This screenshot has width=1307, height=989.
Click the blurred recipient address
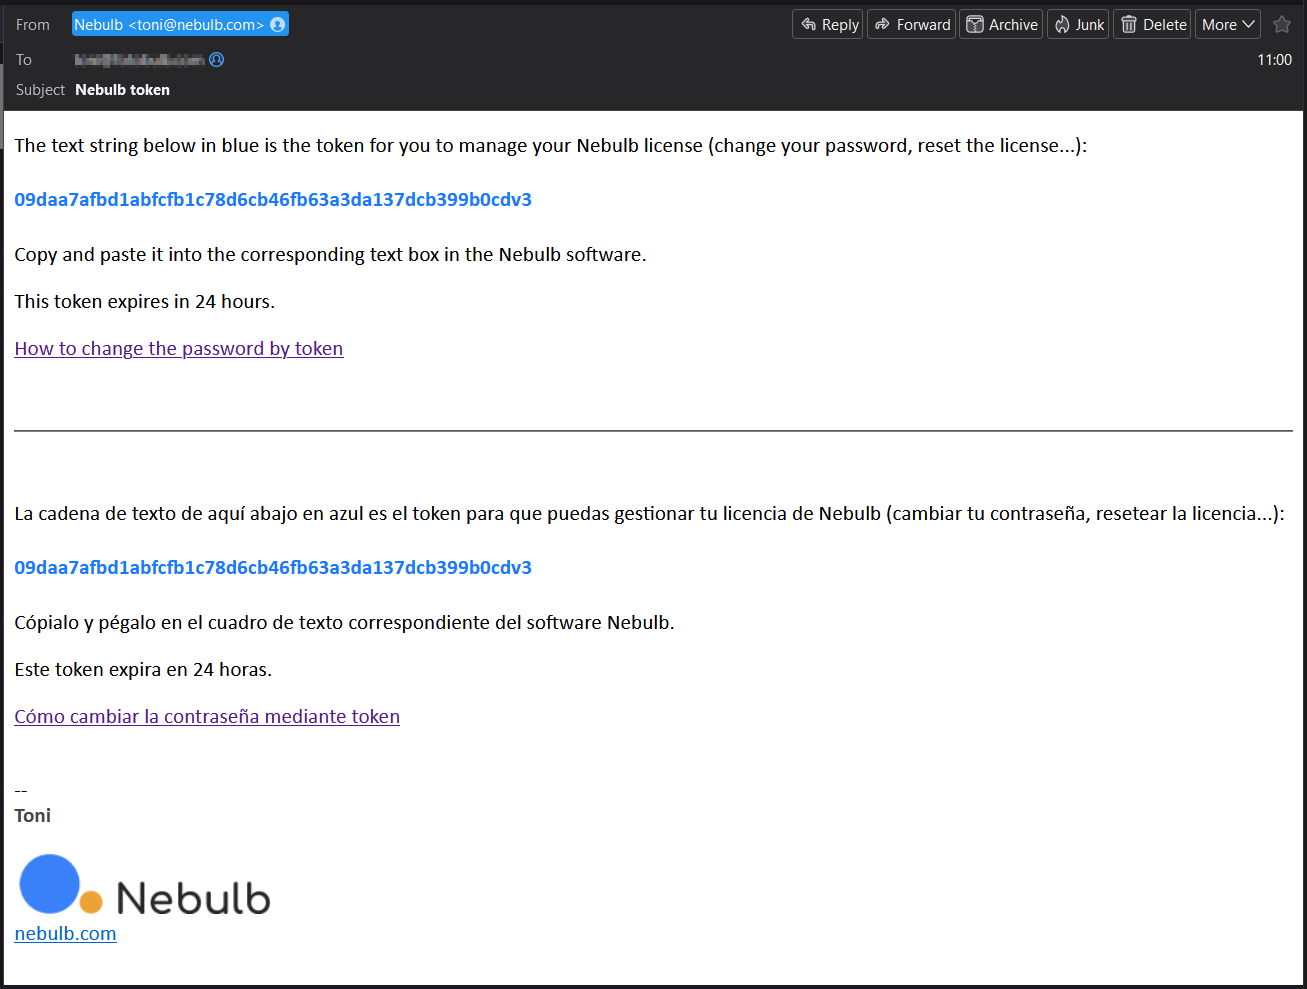[139, 60]
